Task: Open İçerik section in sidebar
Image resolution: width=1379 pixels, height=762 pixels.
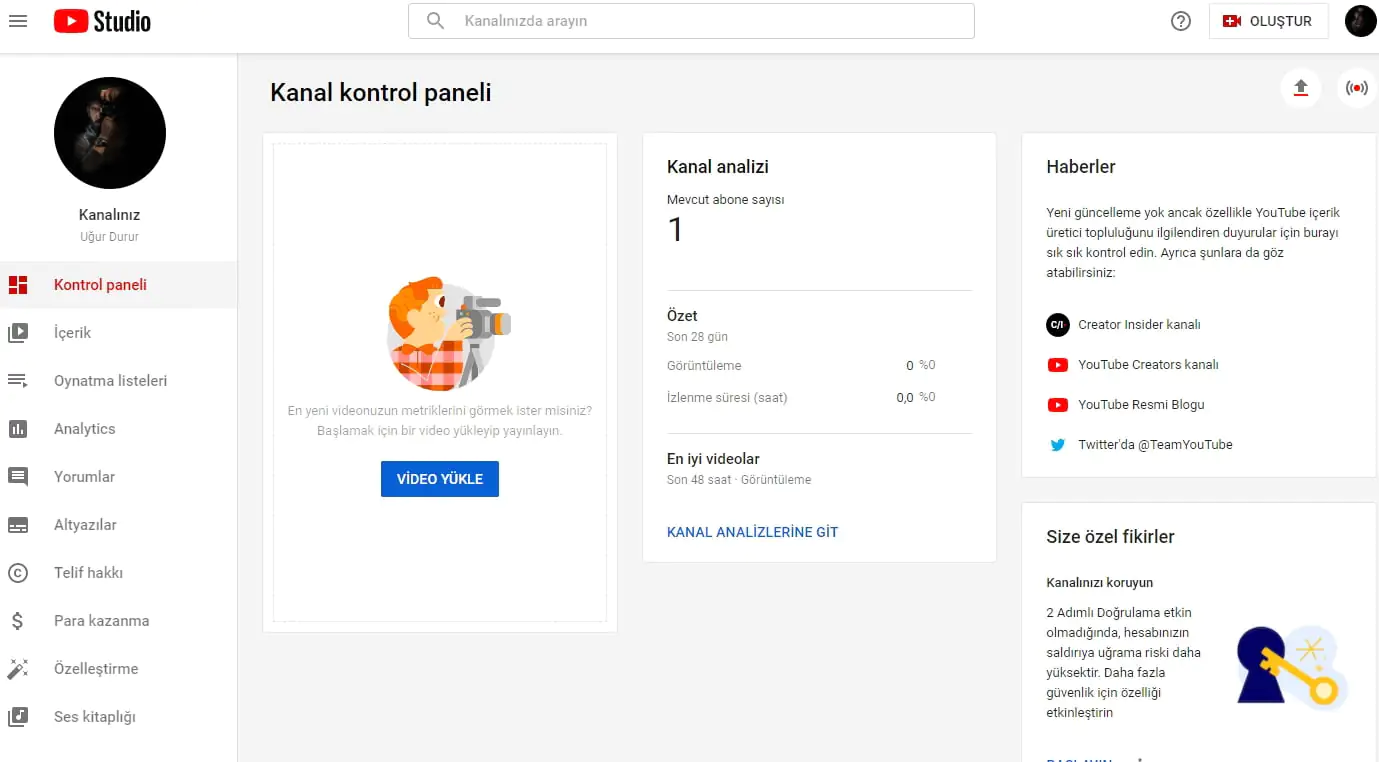Action: 72,333
